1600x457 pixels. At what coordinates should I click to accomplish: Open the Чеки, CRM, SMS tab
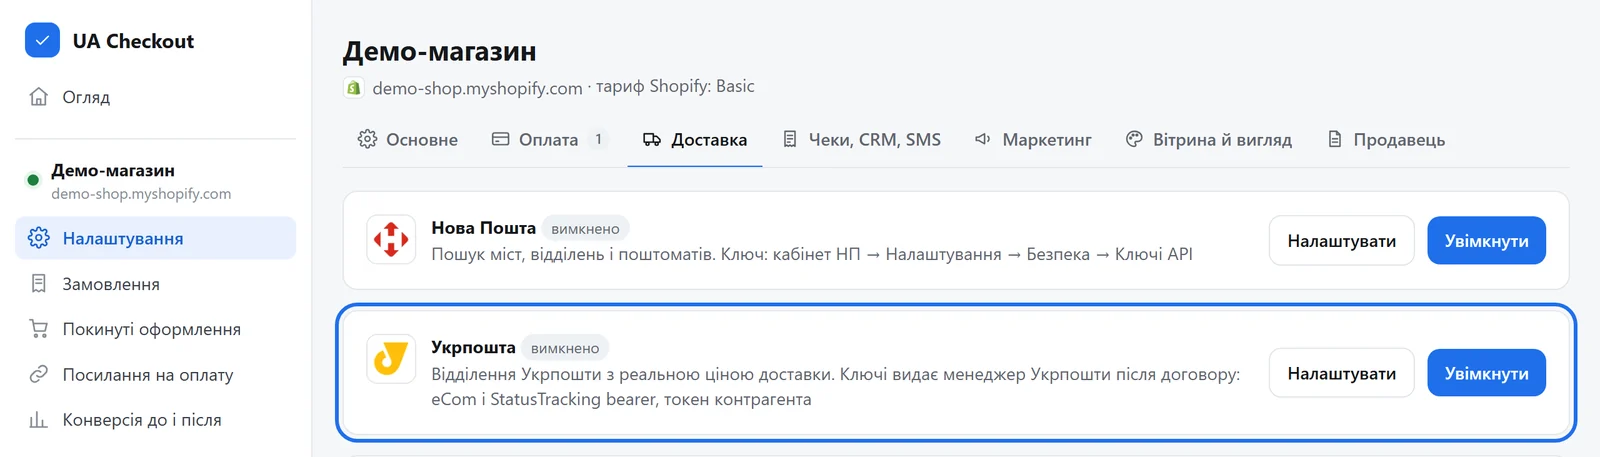point(861,140)
